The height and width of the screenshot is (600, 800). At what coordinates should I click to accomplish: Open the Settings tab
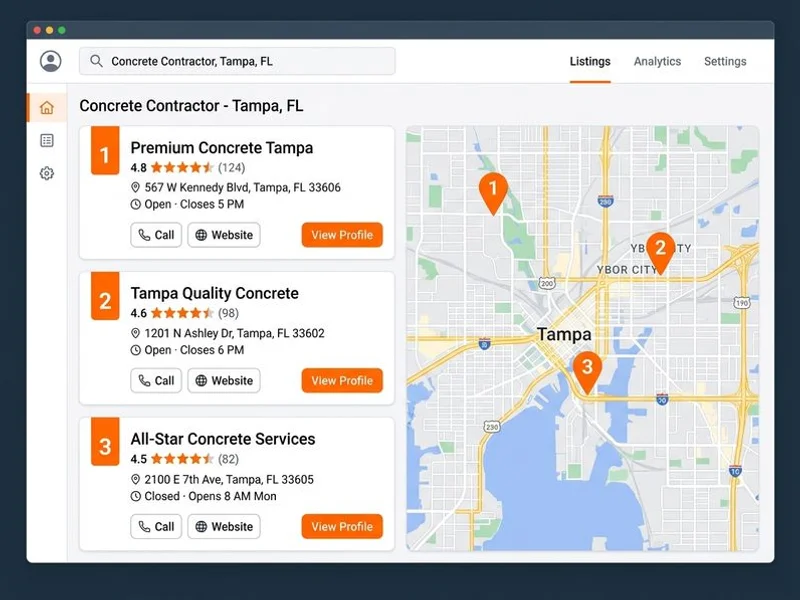pos(725,61)
